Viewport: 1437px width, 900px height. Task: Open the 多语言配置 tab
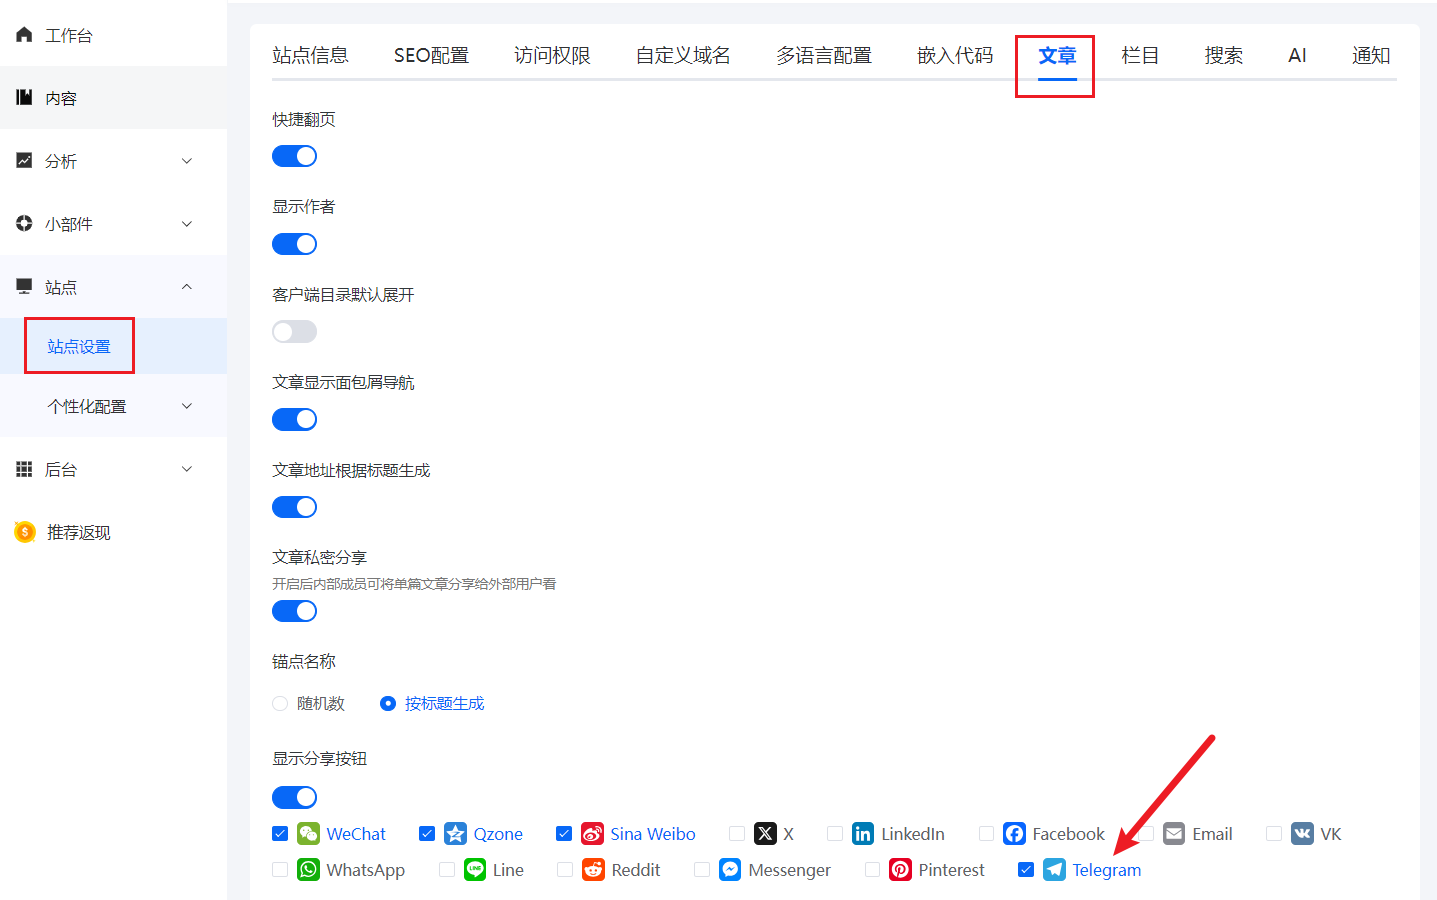coord(824,55)
